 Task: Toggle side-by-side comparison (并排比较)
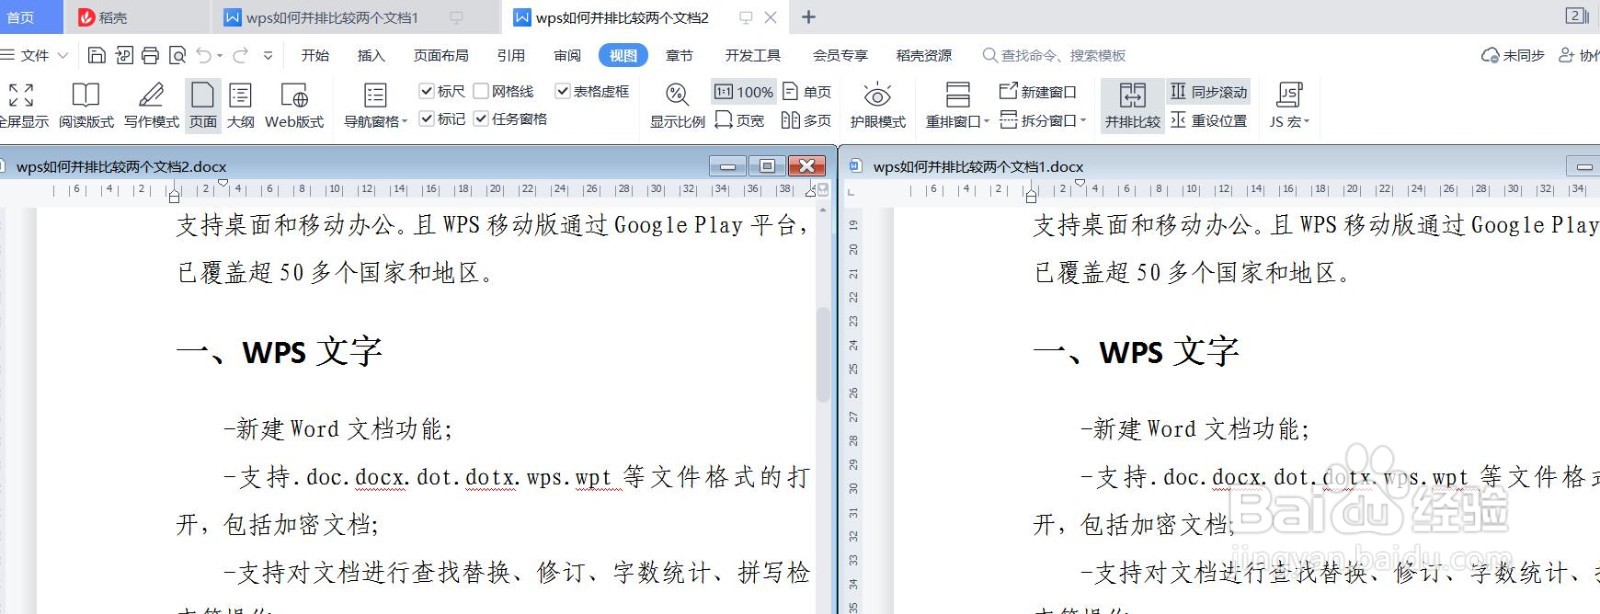tap(1133, 106)
